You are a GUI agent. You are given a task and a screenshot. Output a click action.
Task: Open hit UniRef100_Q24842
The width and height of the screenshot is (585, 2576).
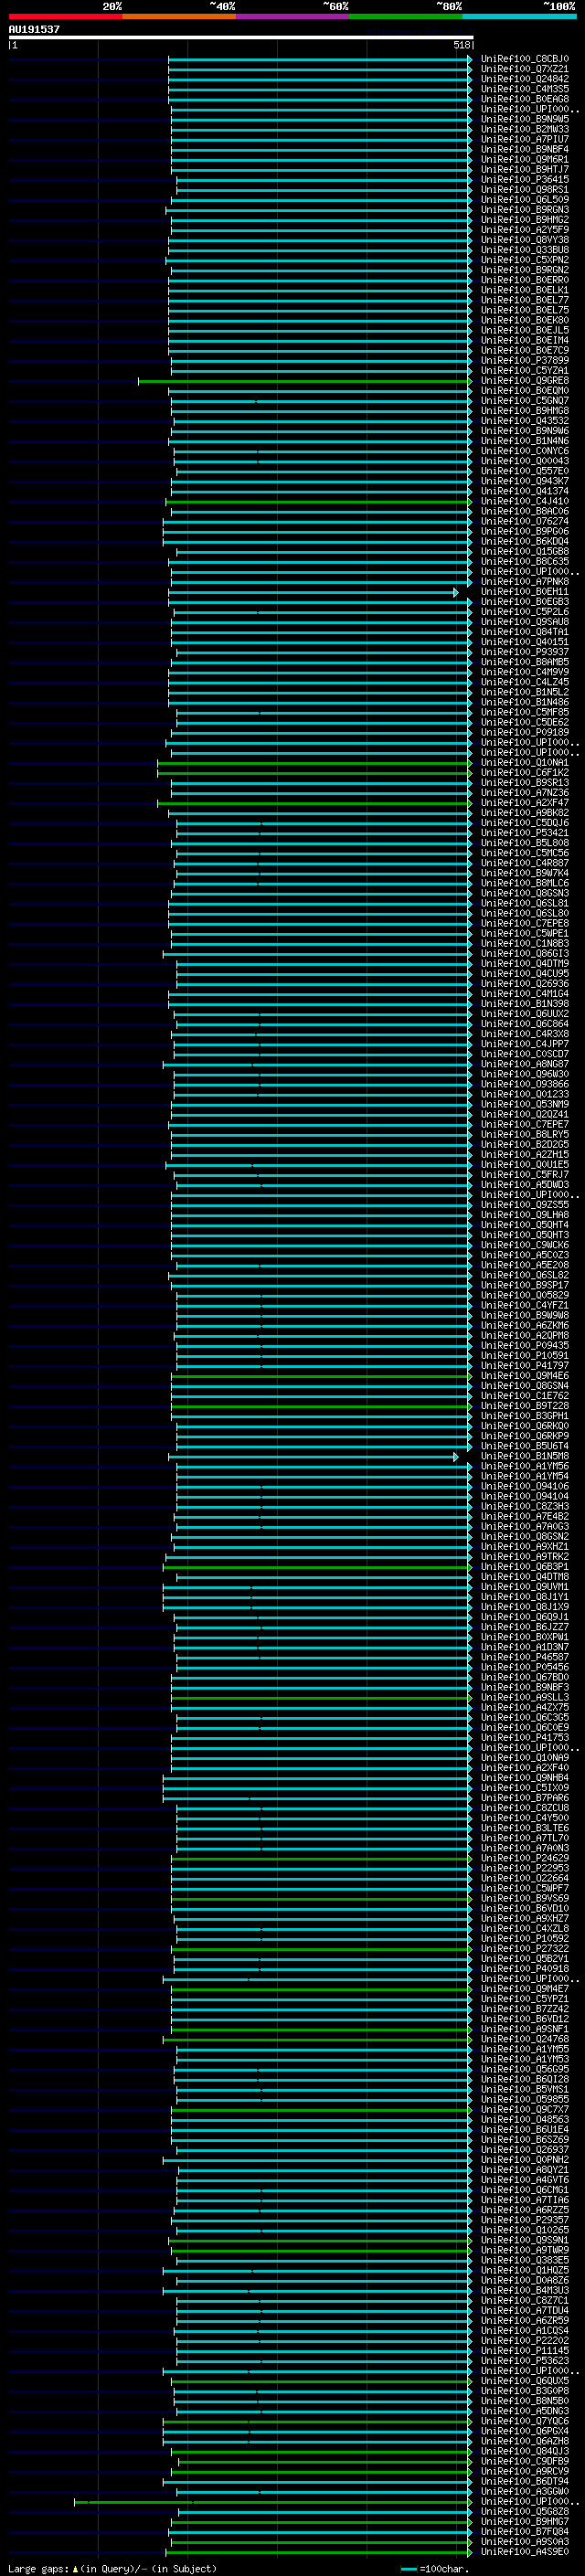[524, 79]
